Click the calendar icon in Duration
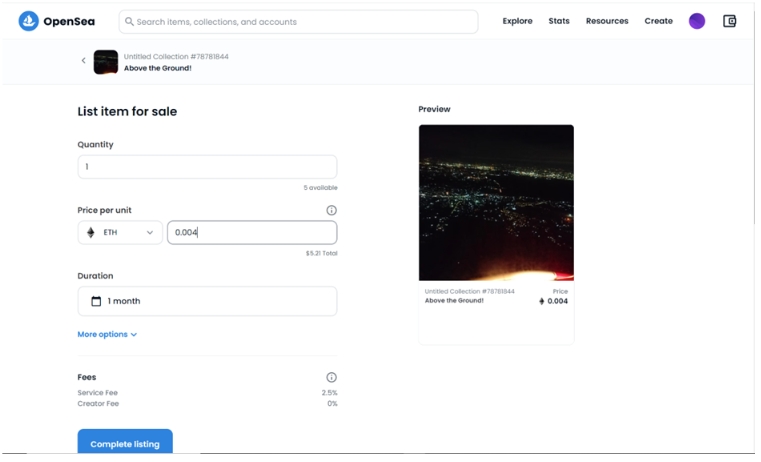761x462 pixels. click(96, 301)
